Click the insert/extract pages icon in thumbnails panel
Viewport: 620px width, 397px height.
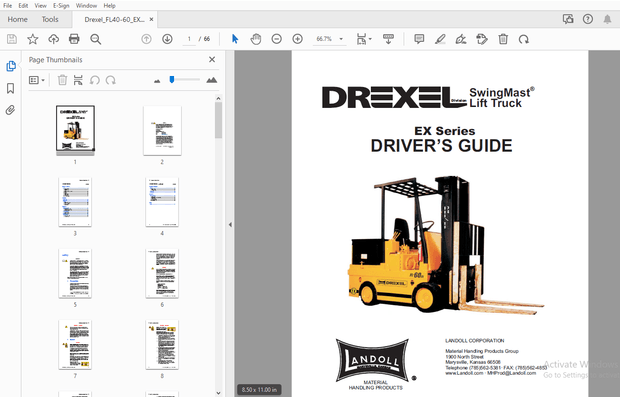[x=78, y=80]
